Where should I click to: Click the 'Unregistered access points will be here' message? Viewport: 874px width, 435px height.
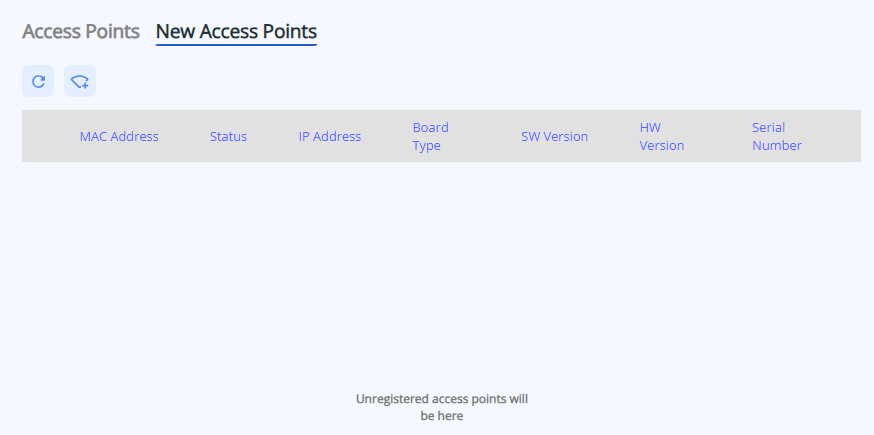pos(441,407)
